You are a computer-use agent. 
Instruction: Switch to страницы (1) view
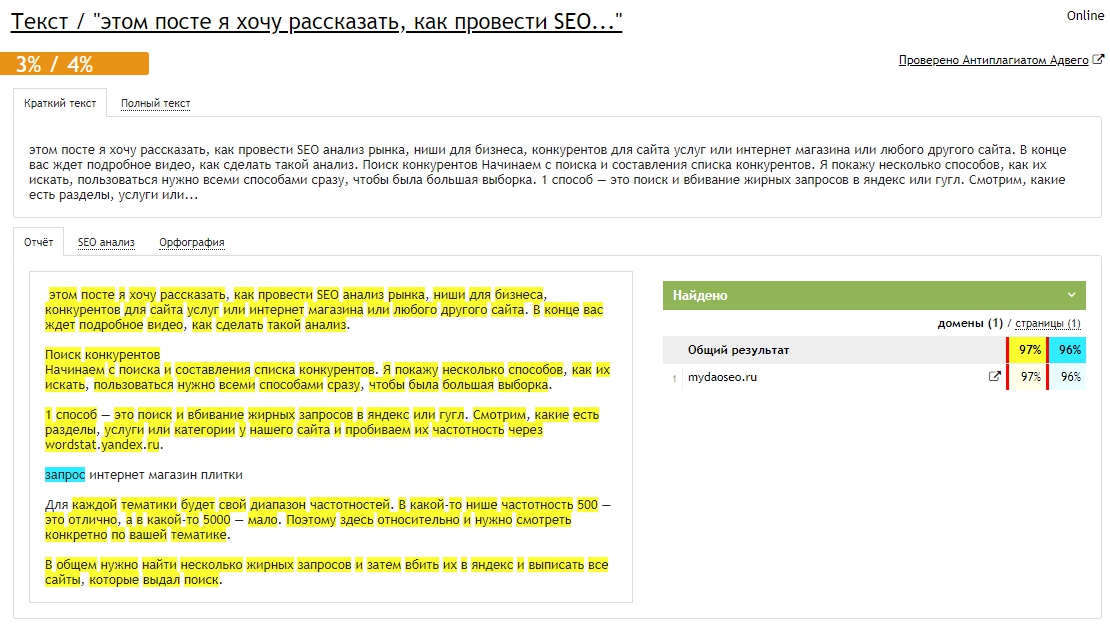tap(1048, 324)
